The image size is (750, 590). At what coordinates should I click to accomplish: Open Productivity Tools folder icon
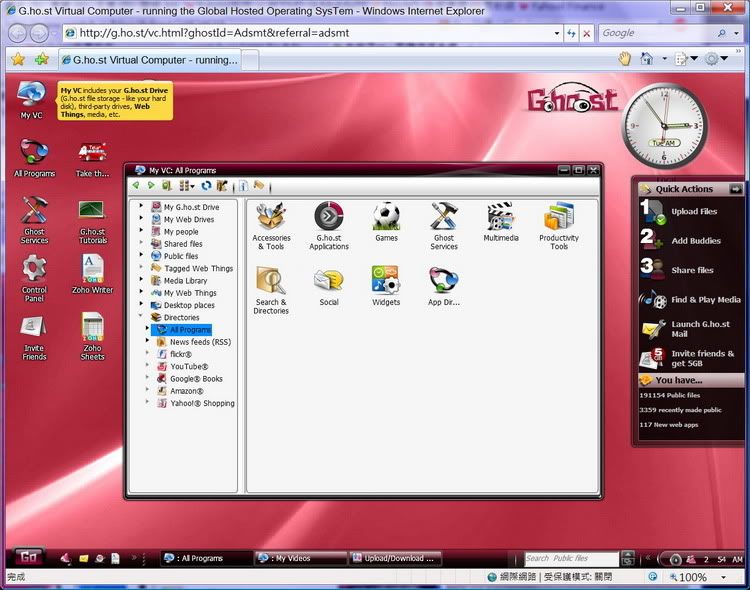(559, 226)
